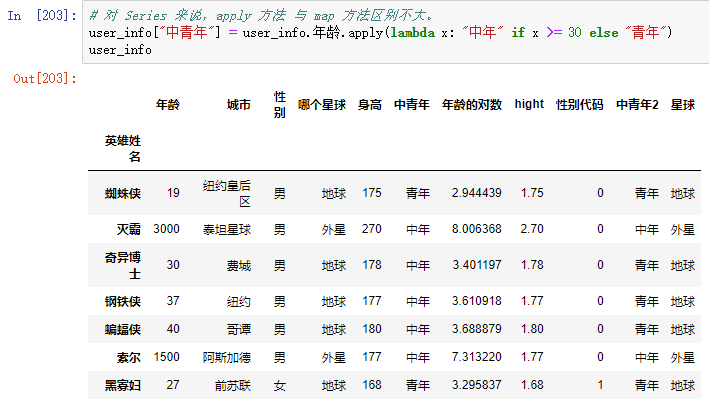Click height value 270
709x408 pixels.
click(372, 229)
